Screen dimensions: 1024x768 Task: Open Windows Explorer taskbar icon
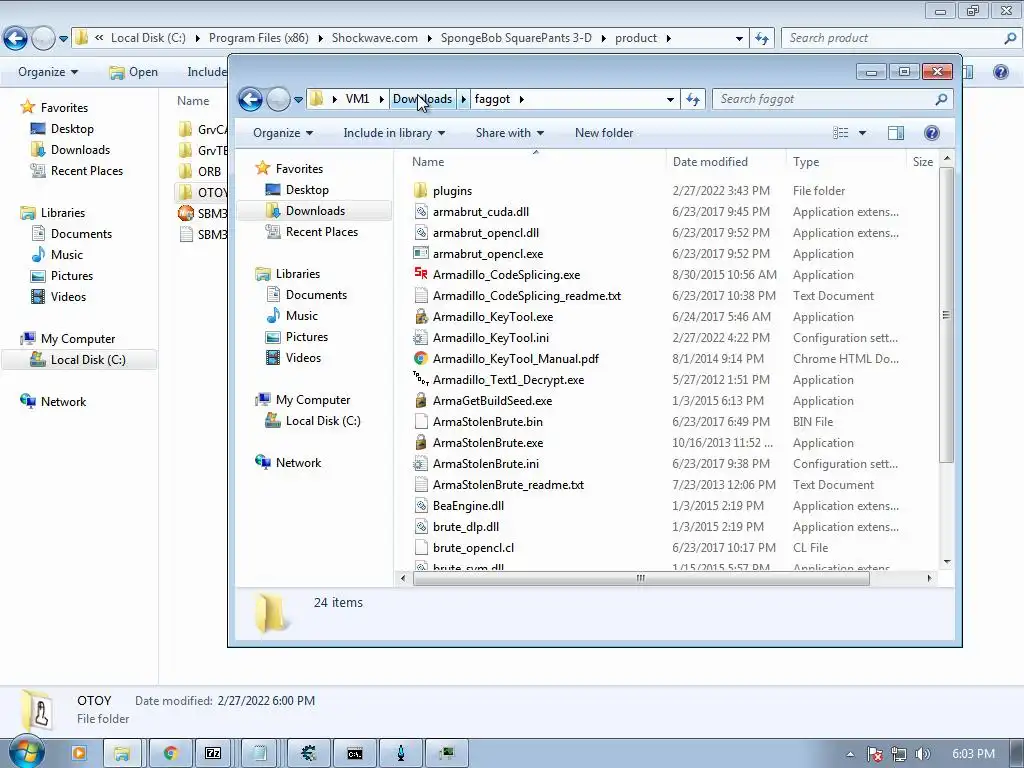click(122, 754)
